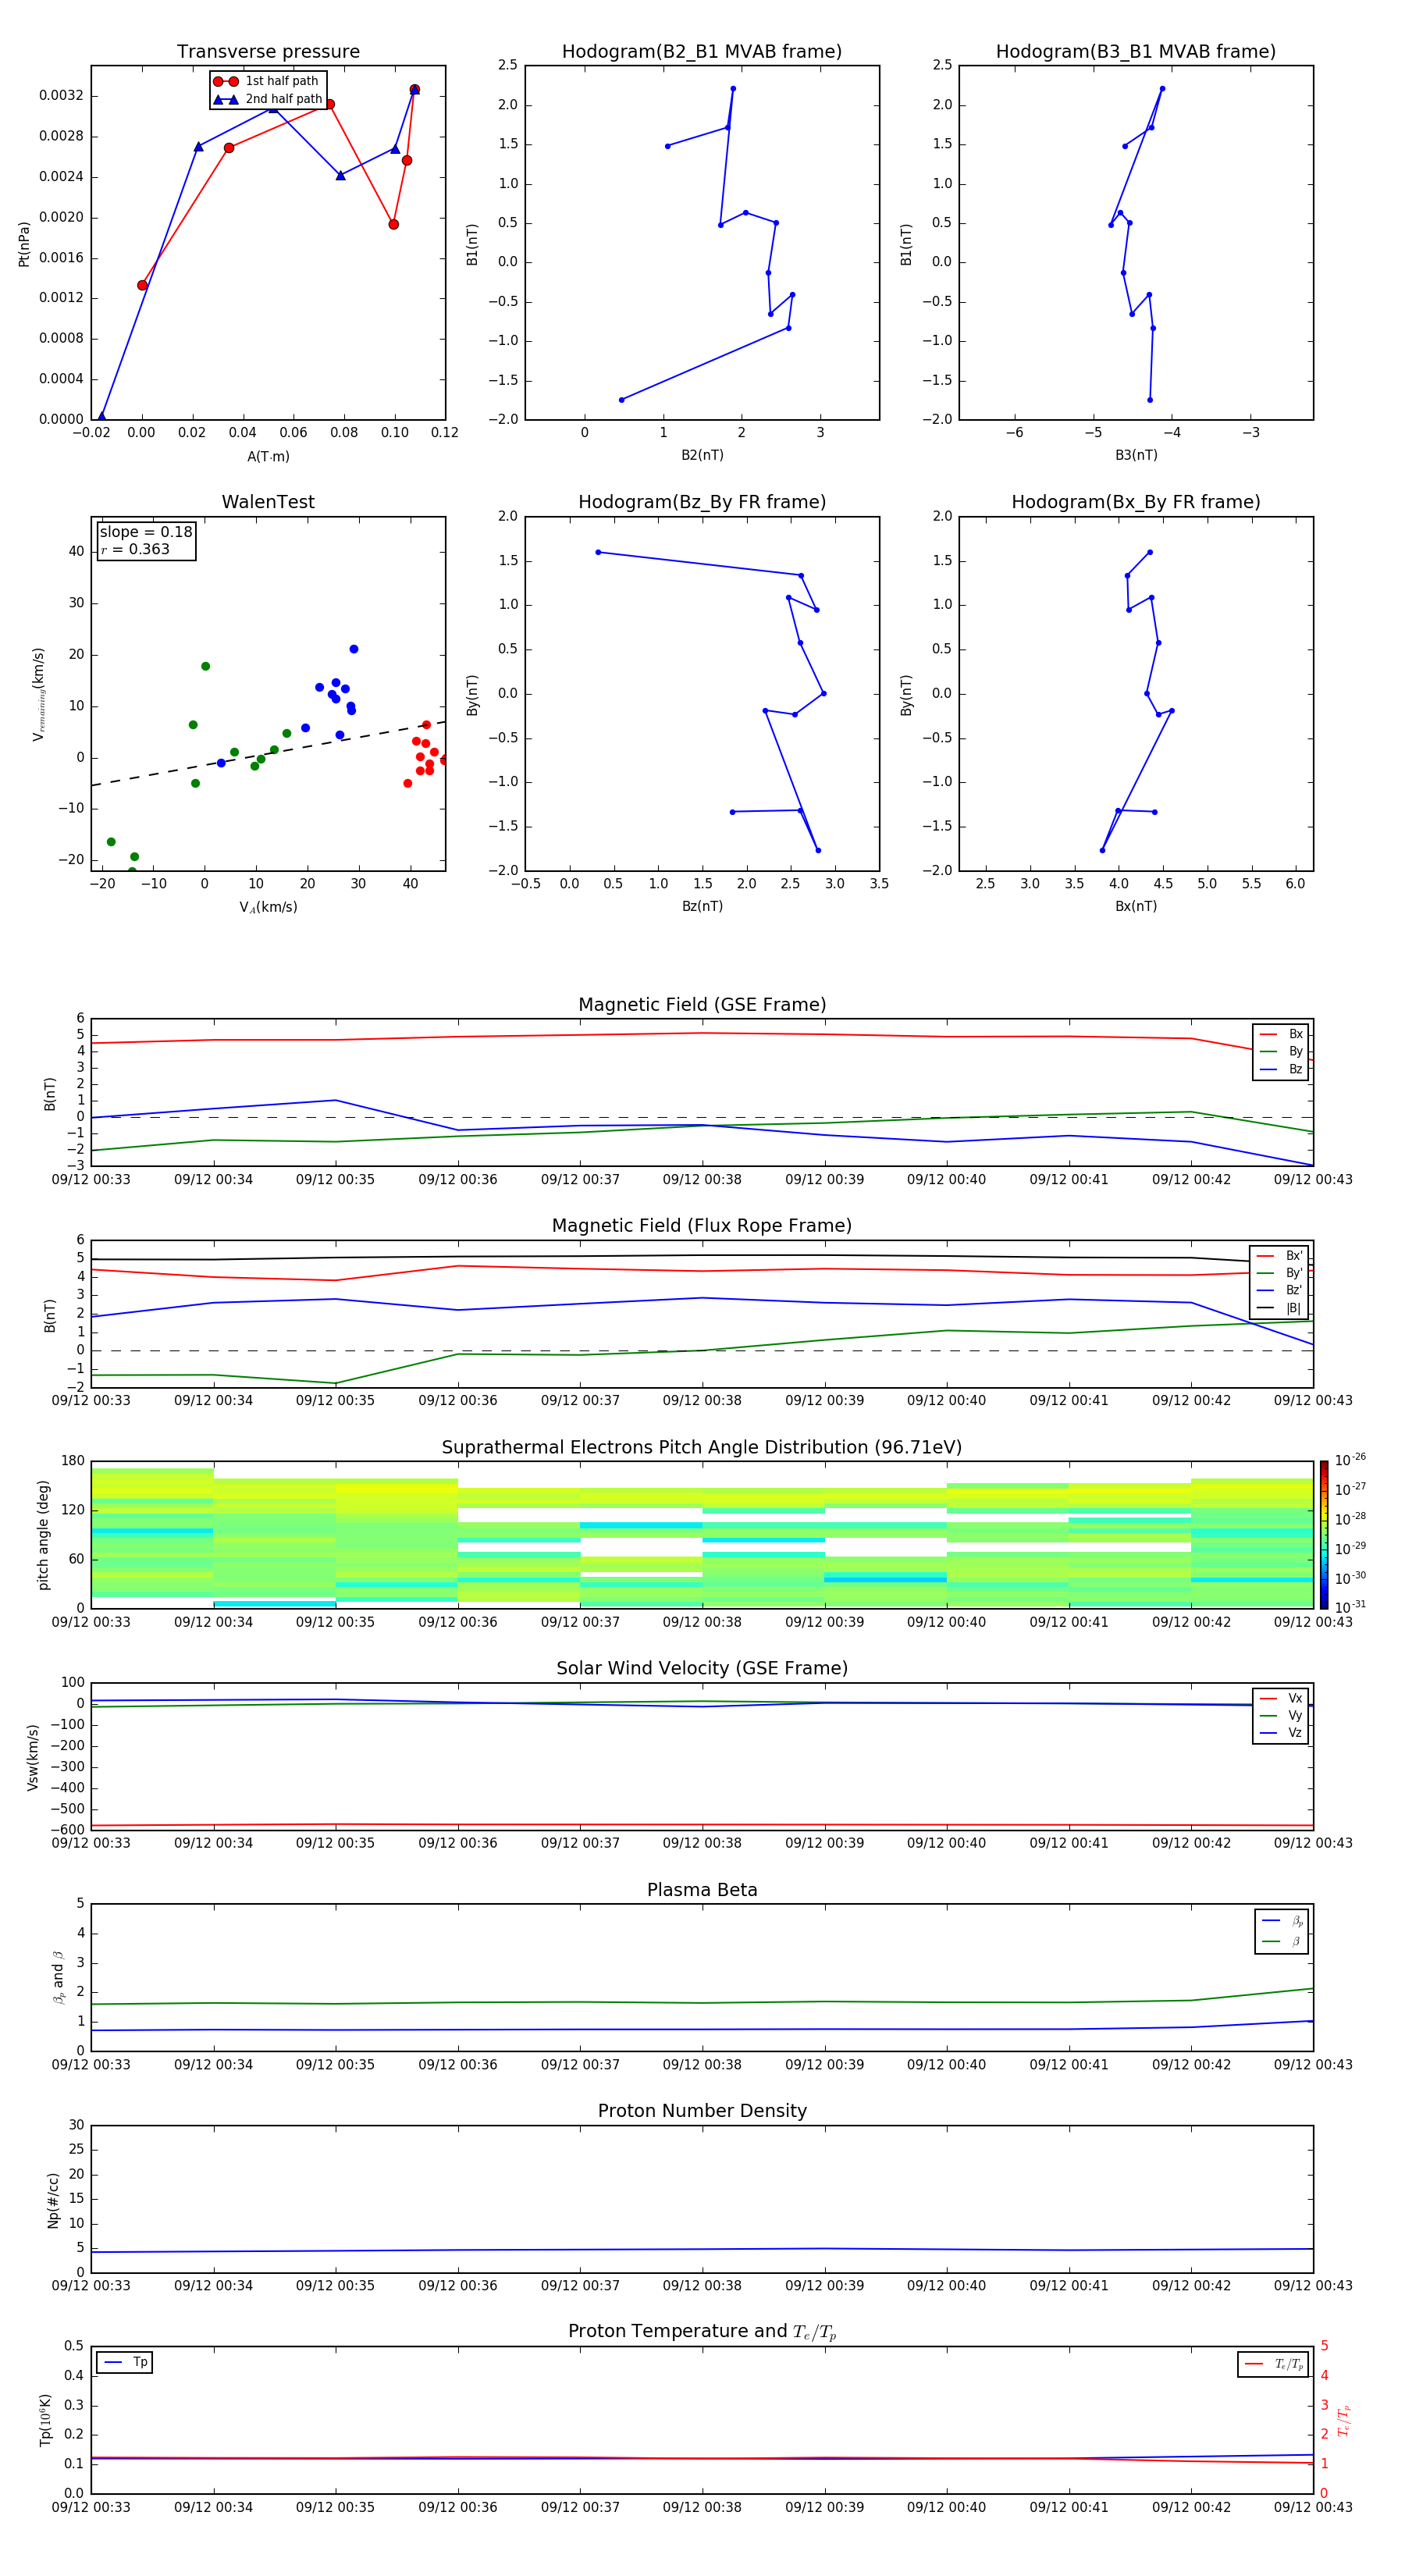Click the "Bz(nT)" x-axis label
Screen dimensions: 1405x2576
click(x=702, y=906)
